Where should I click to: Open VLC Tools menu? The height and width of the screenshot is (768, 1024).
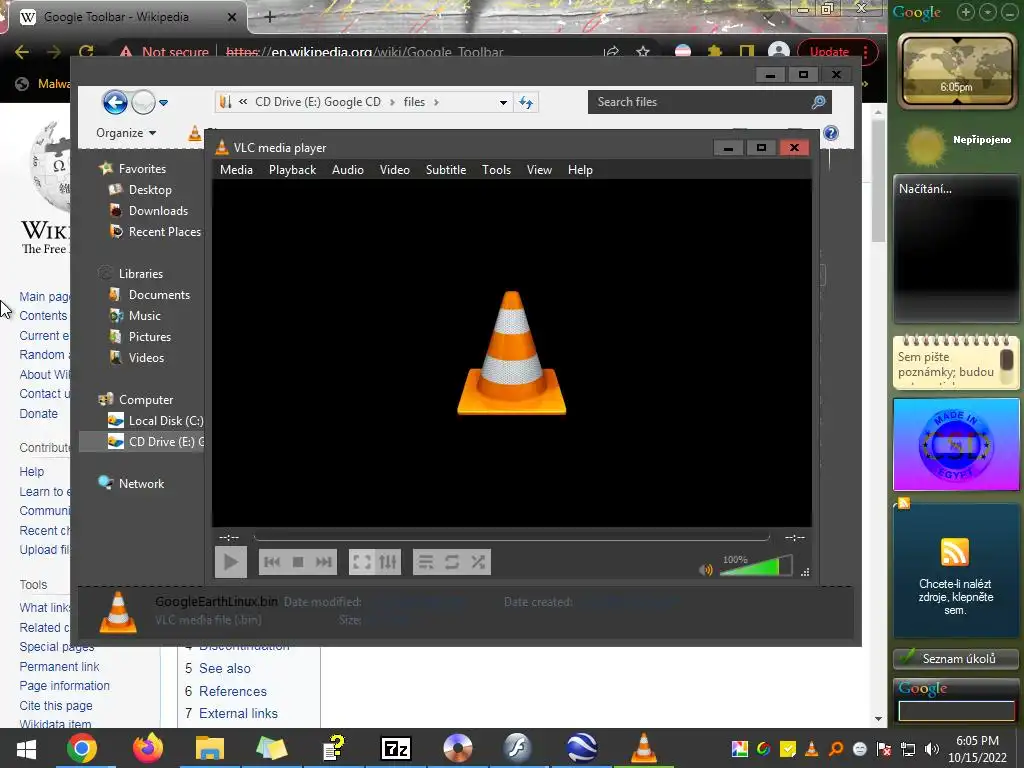click(496, 170)
